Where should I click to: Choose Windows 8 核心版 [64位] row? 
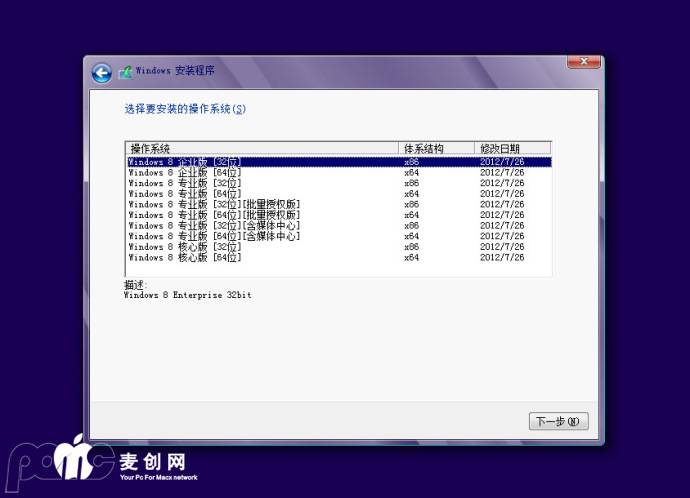point(185,258)
